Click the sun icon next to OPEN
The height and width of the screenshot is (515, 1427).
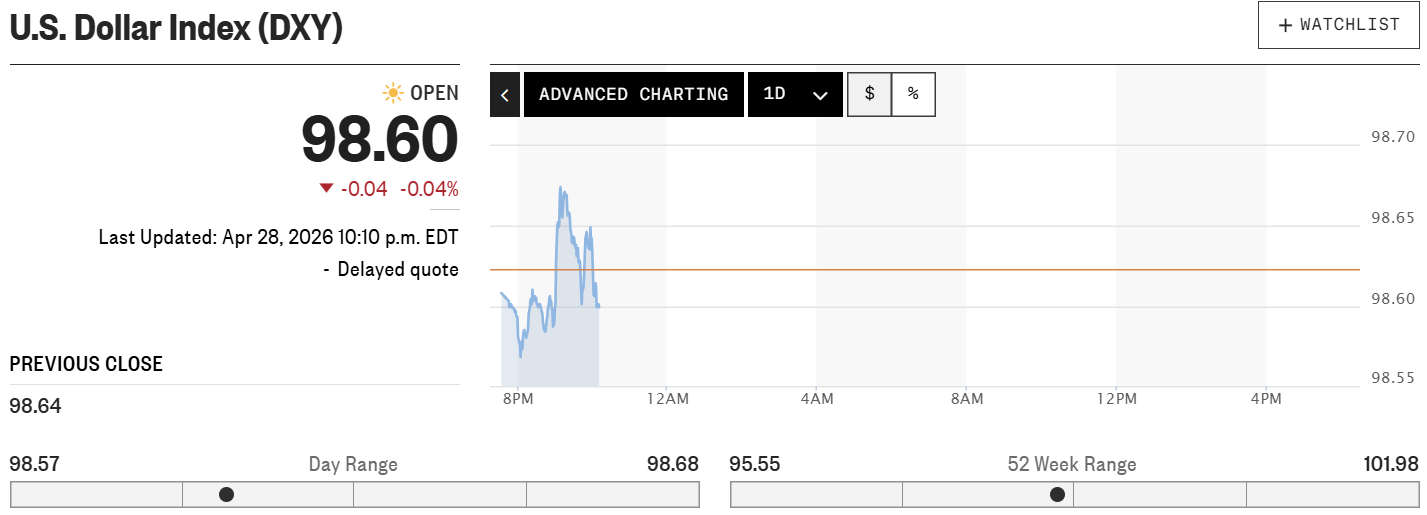(x=394, y=93)
